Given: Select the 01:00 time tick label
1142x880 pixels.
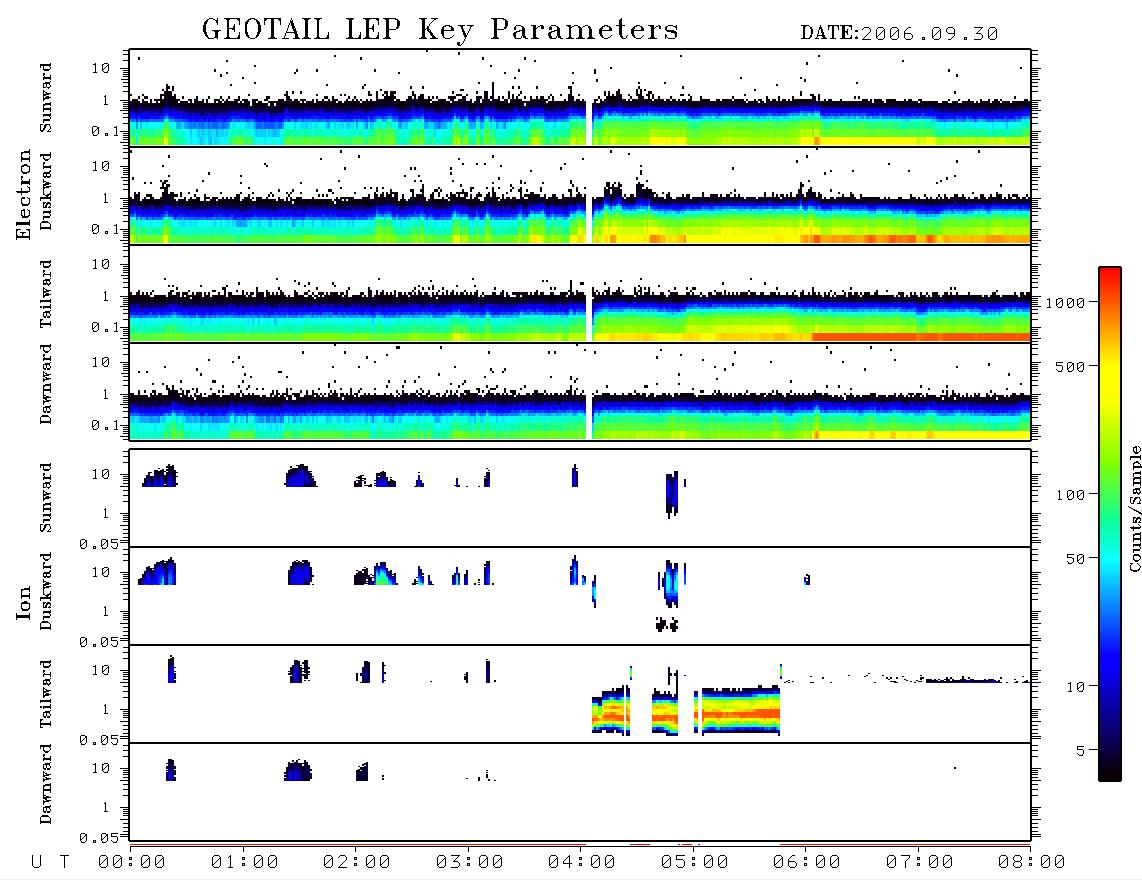Looking at the screenshot, I should pos(244,863).
